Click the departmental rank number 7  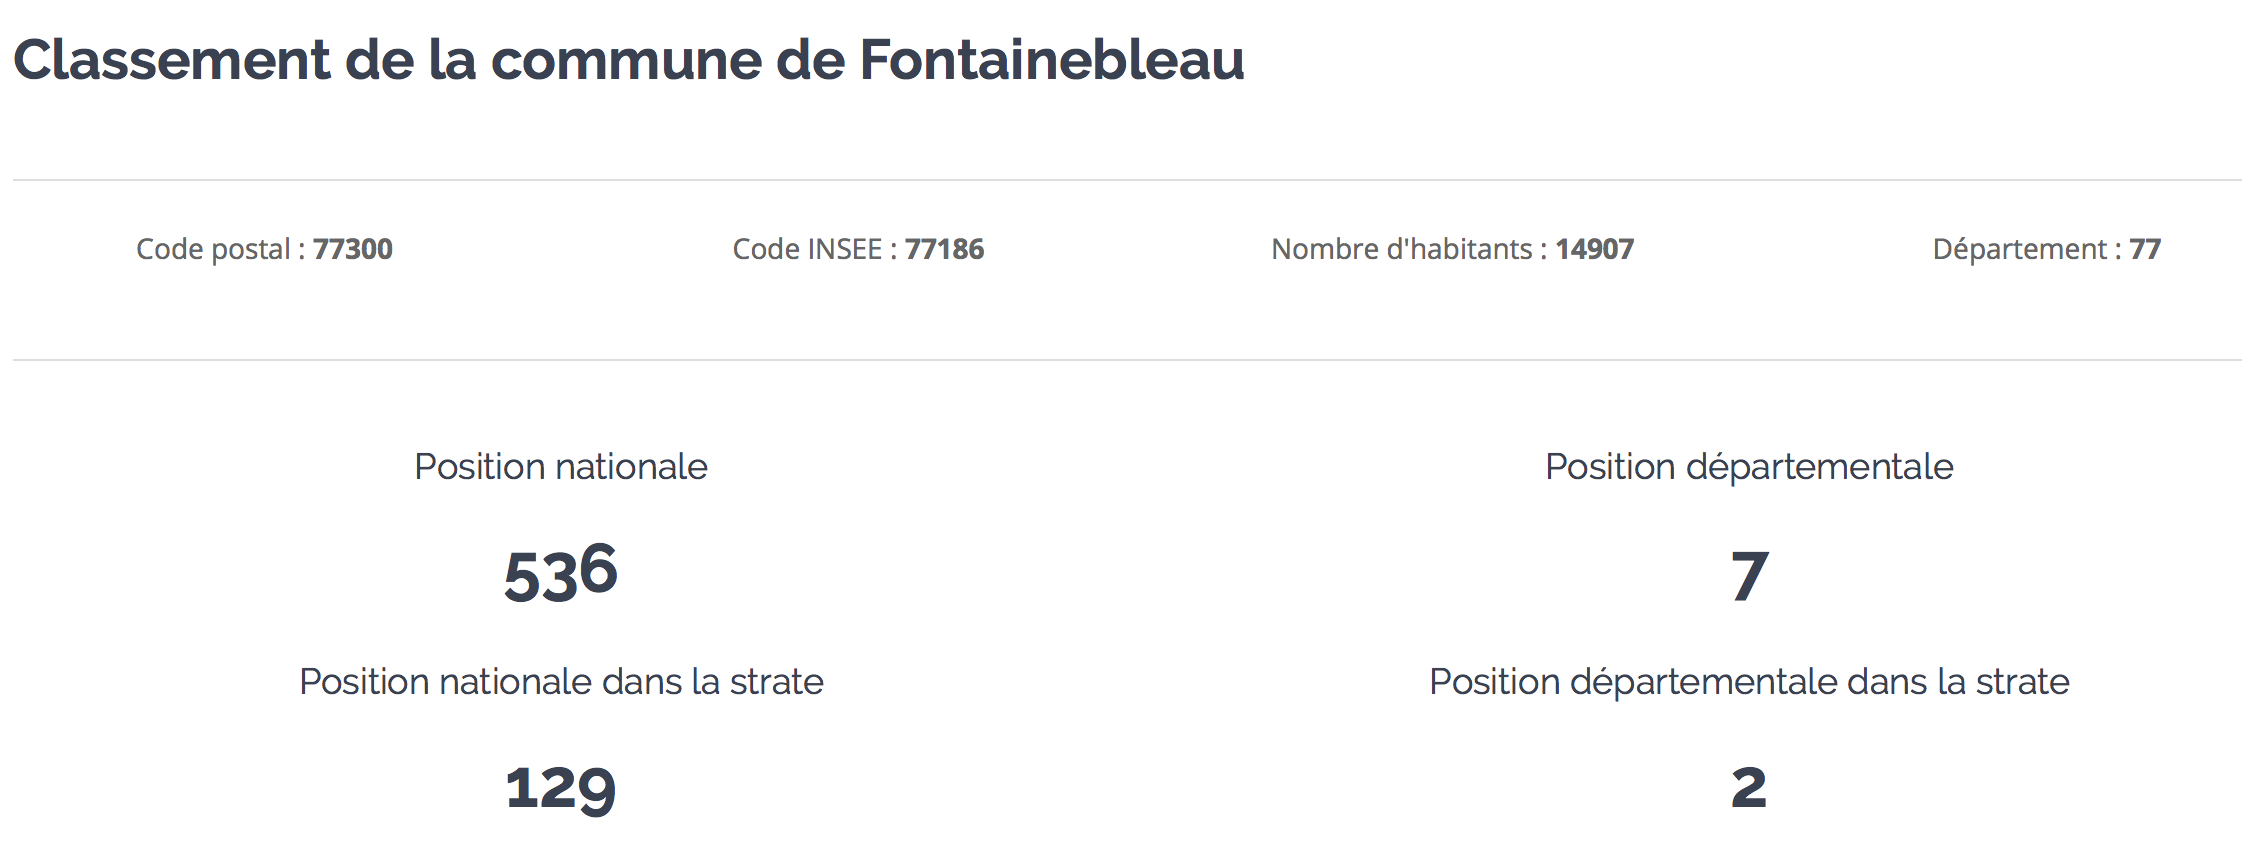click(1750, 577)
